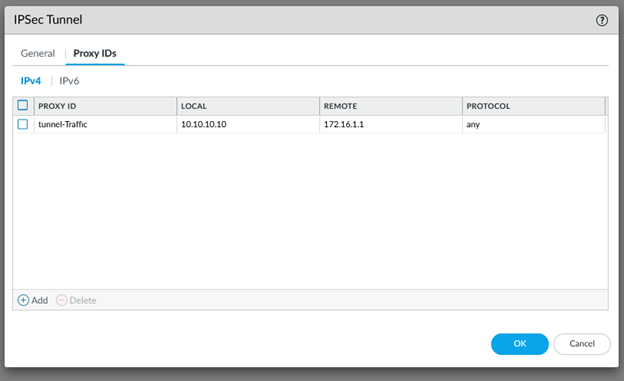624x381 pixels.
Task: Confirm with the OK button
Action: (x=520, y=344)
